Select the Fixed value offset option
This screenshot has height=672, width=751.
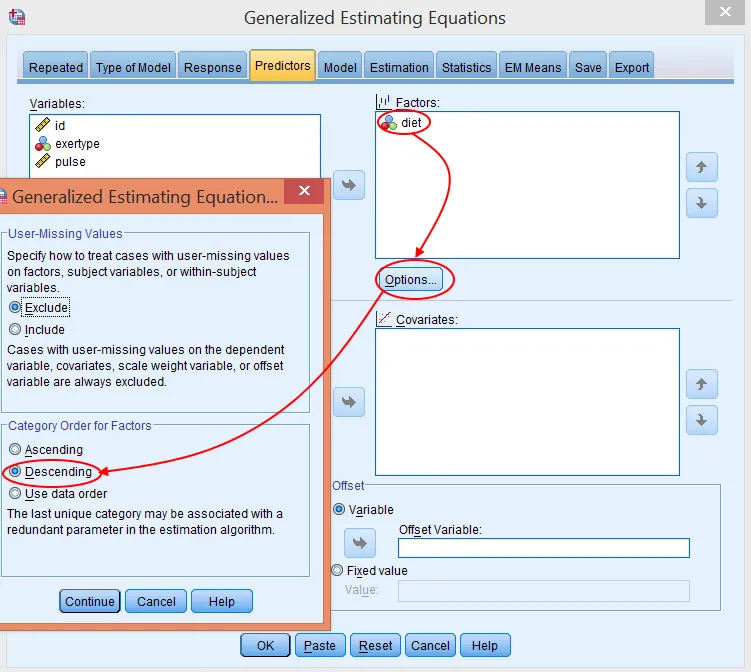tap(339, 570)
